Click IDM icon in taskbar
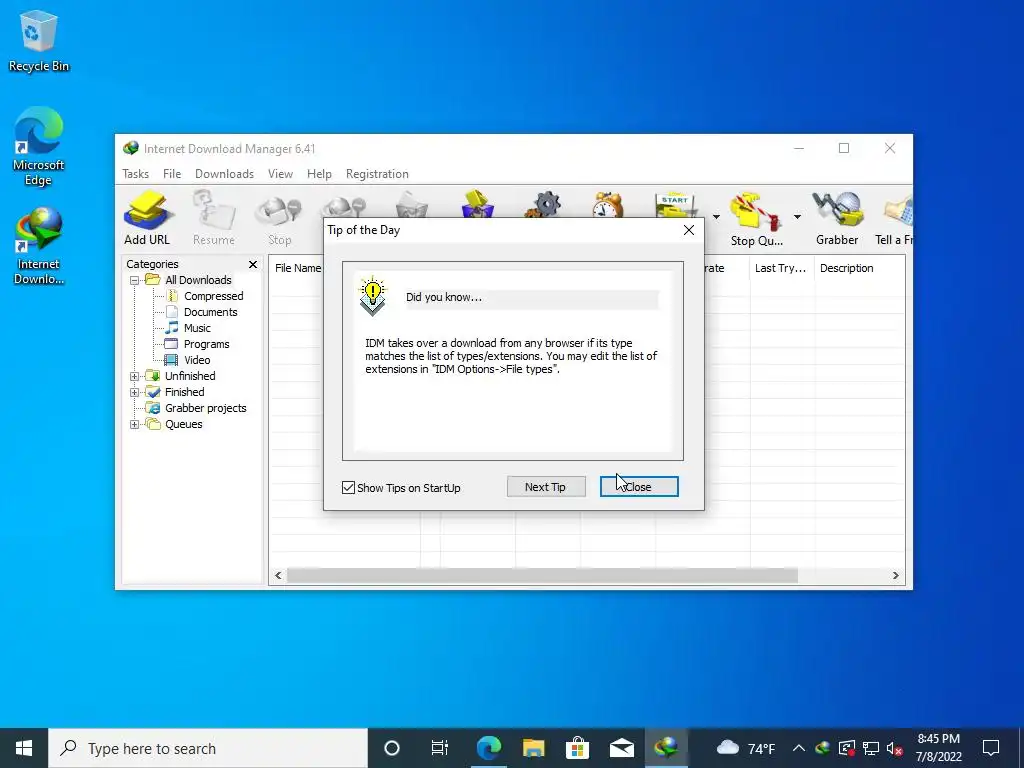The height and width of the screenshot is (768, 1024). 666,748
